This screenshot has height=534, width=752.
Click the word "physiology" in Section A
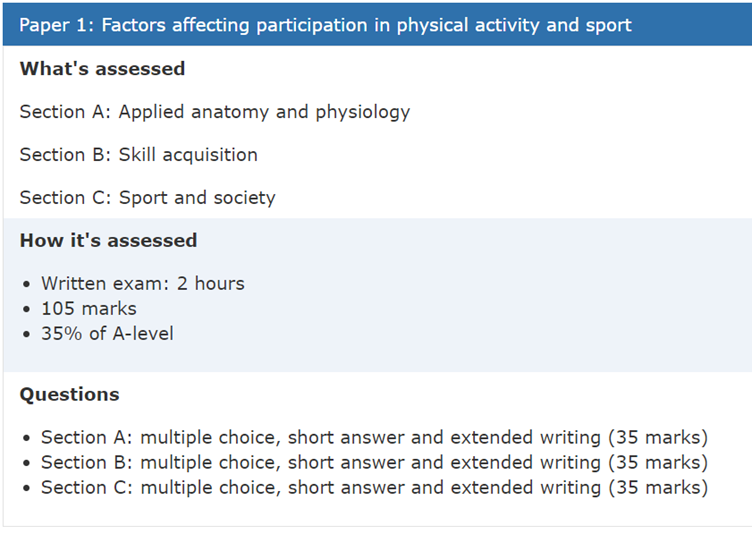click(x=363, y=113)
